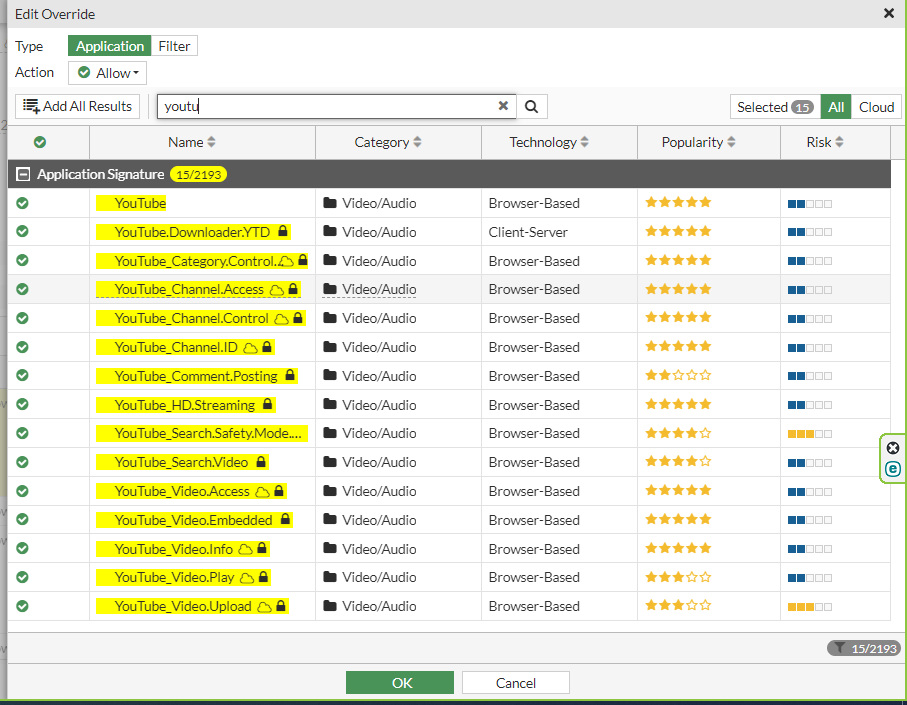This screenshot has width=907, height=705.
Task: Deselect YouTube_Video.Embedded checkmark
Action: pyautogui.click(x=23, y=519)
